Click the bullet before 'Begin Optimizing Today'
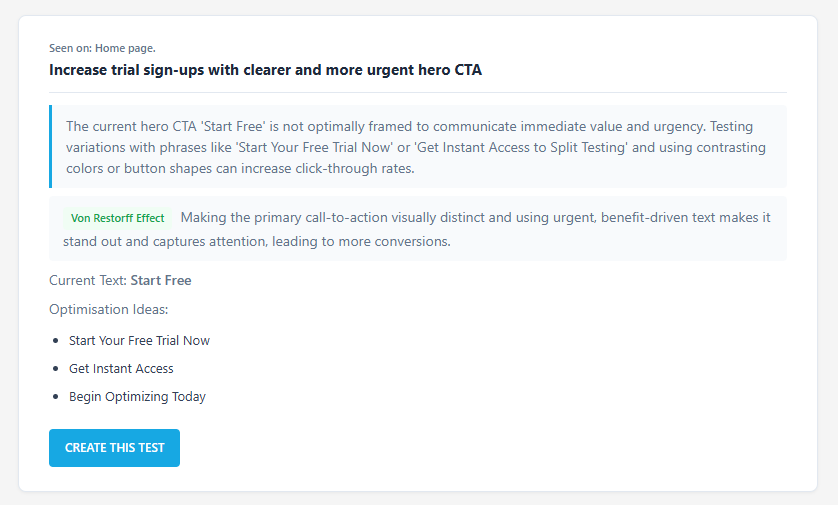Viewport: 838px width, 505px height. pos(56,397)
